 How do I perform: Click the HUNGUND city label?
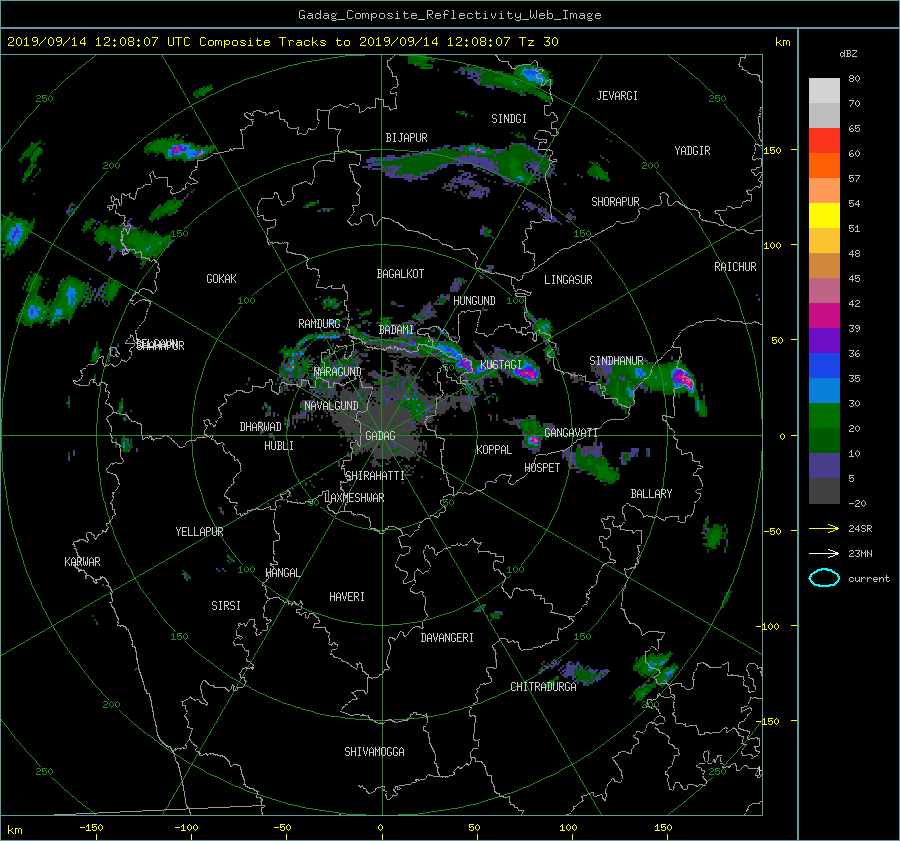click(474, 301)
